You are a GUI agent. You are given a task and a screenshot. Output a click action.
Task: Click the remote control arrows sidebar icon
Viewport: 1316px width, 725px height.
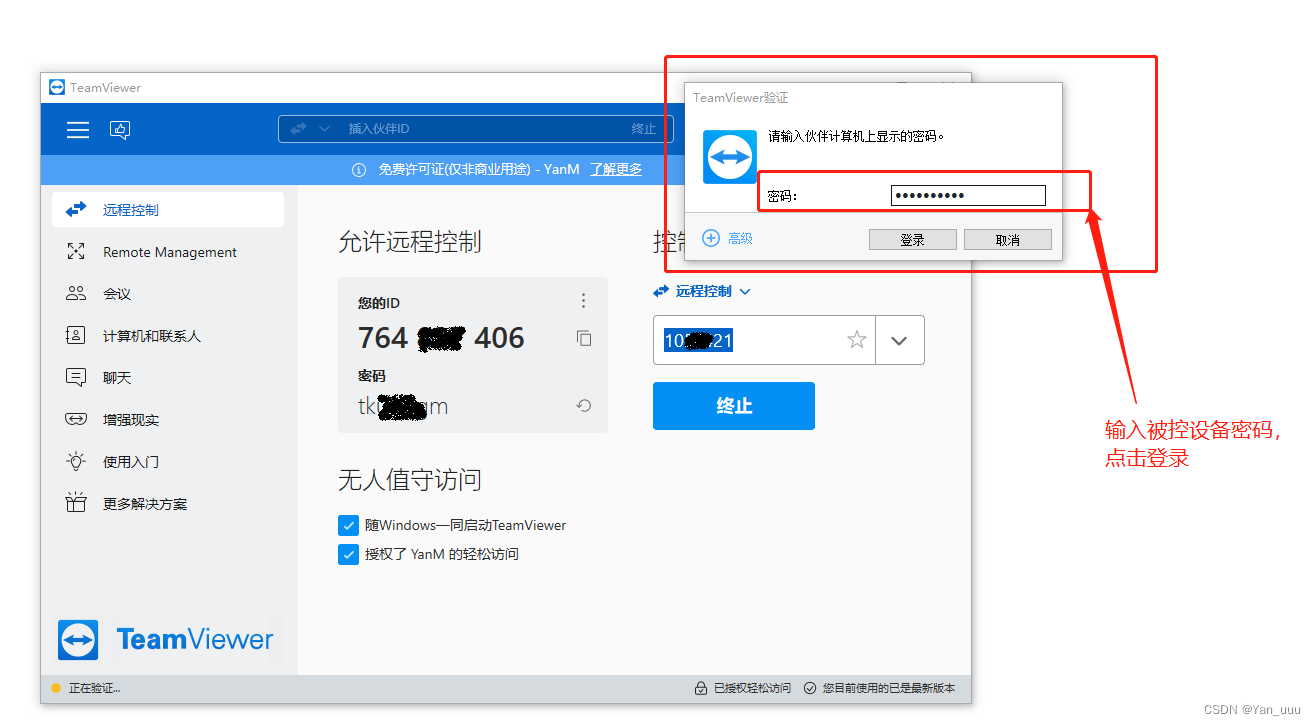click(x=76, y=210)
